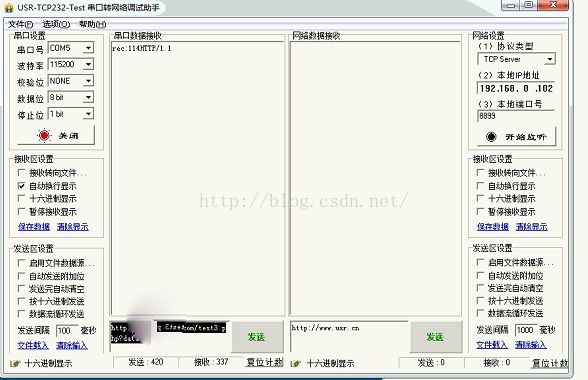Click the serial side 发送 send button
The image size is (588, 380).
point(257,337)
